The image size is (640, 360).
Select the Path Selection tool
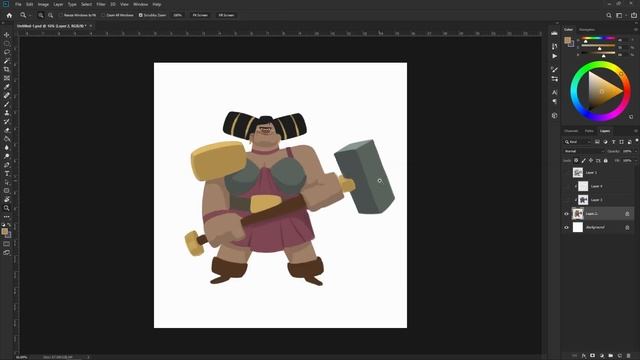pyautogui.click(x=7, y=182)
